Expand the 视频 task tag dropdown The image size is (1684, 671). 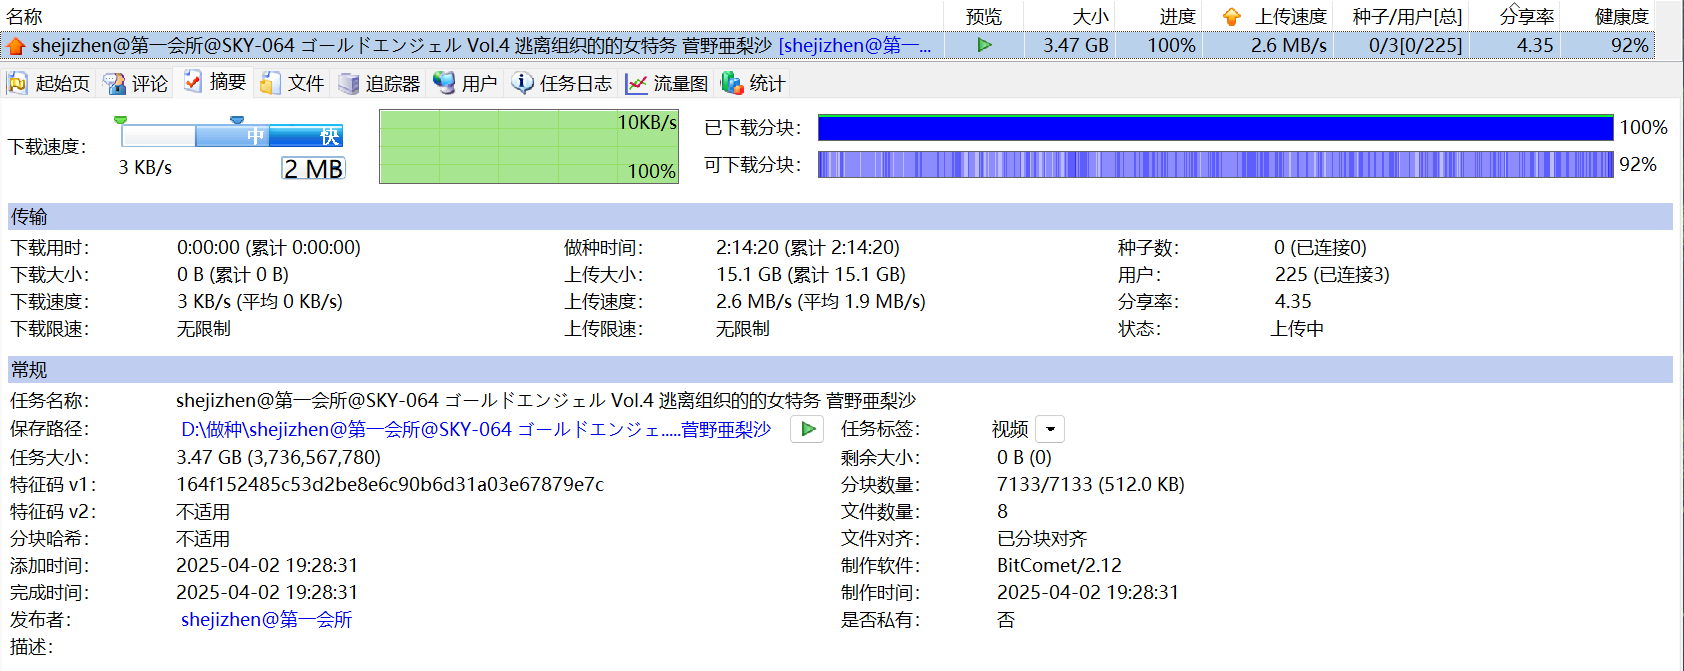1050,429
